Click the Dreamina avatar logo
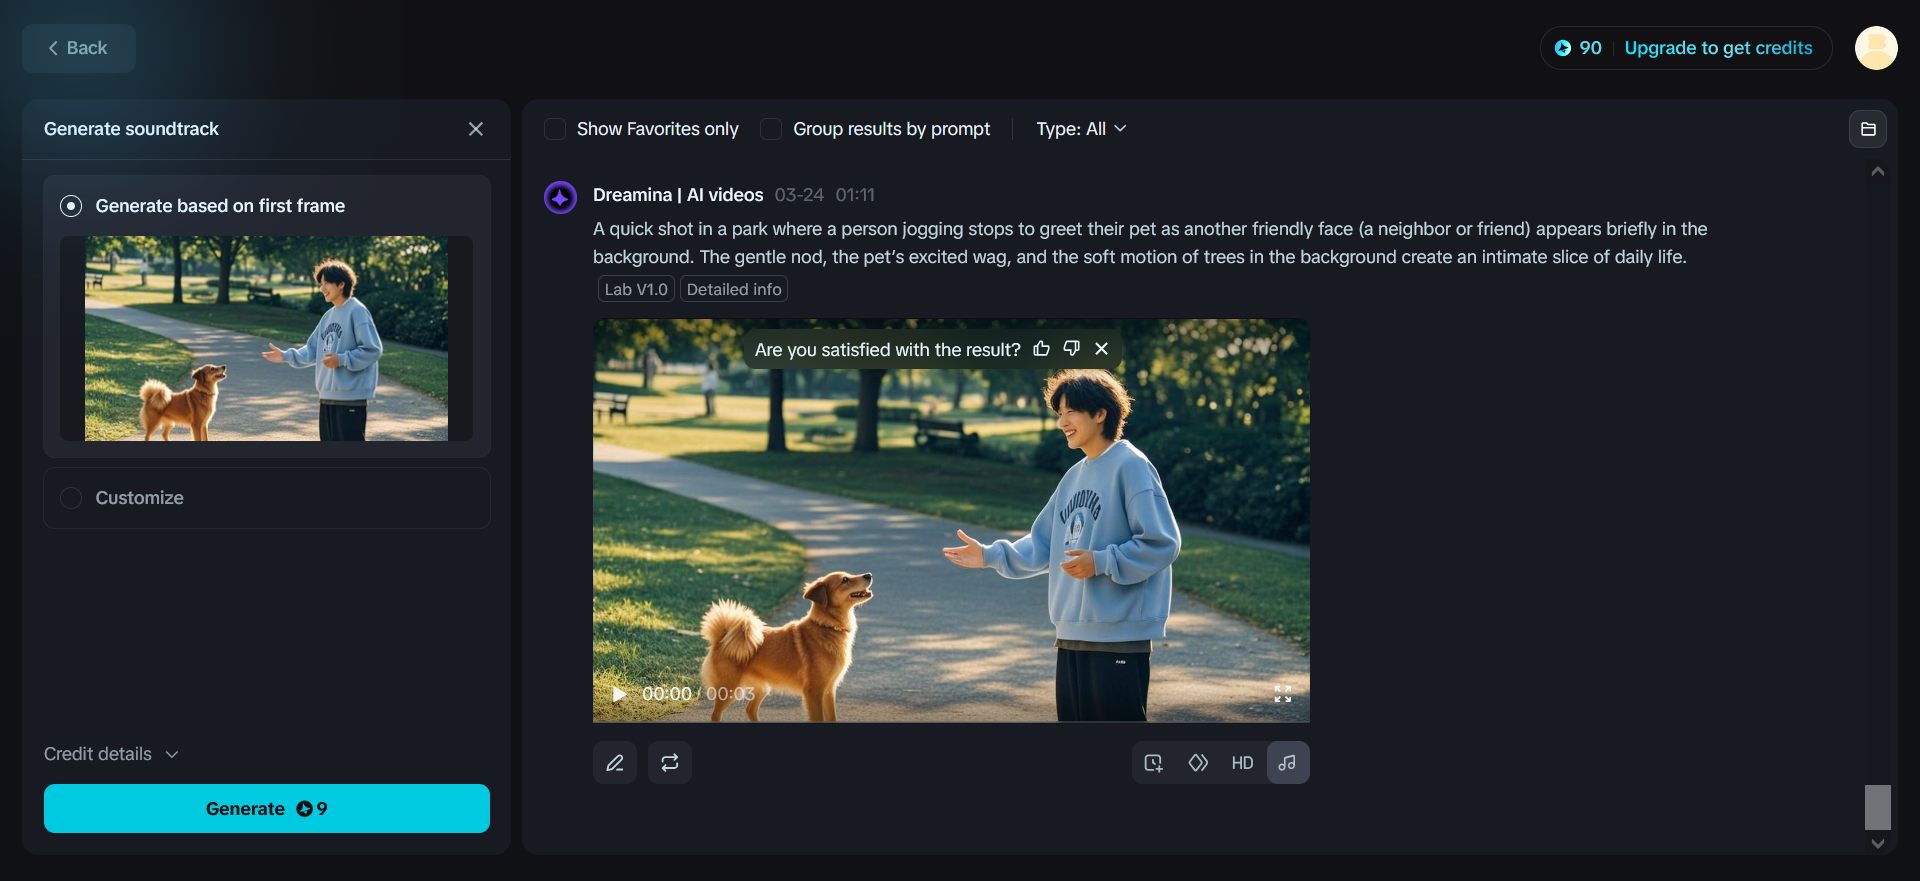 560,197
